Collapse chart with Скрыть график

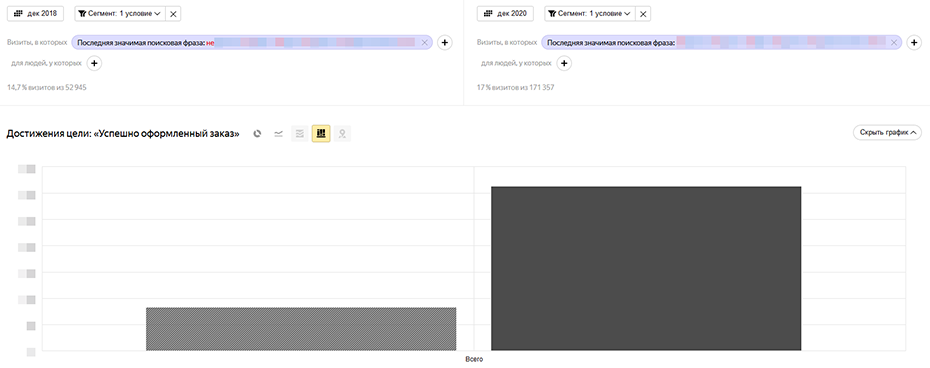pos(887,132)
